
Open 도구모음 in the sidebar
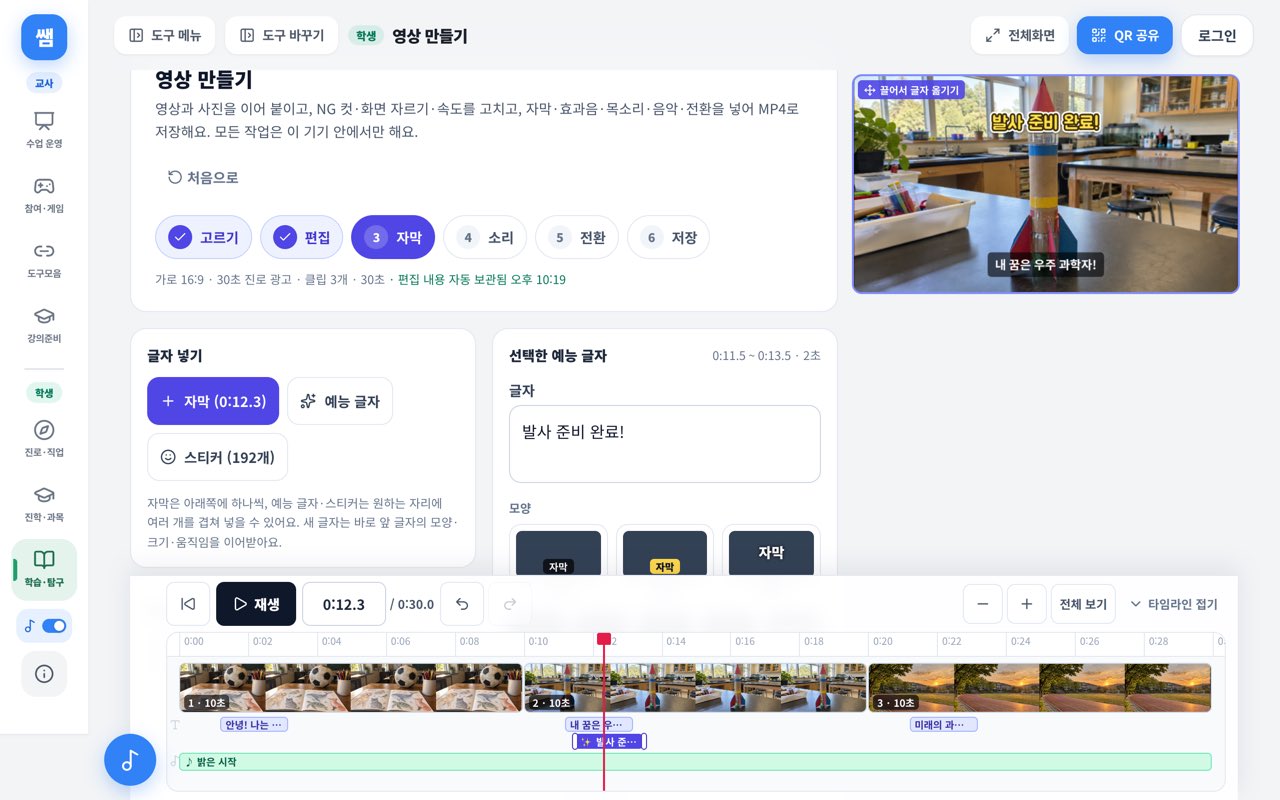click(x=44, y=260)
